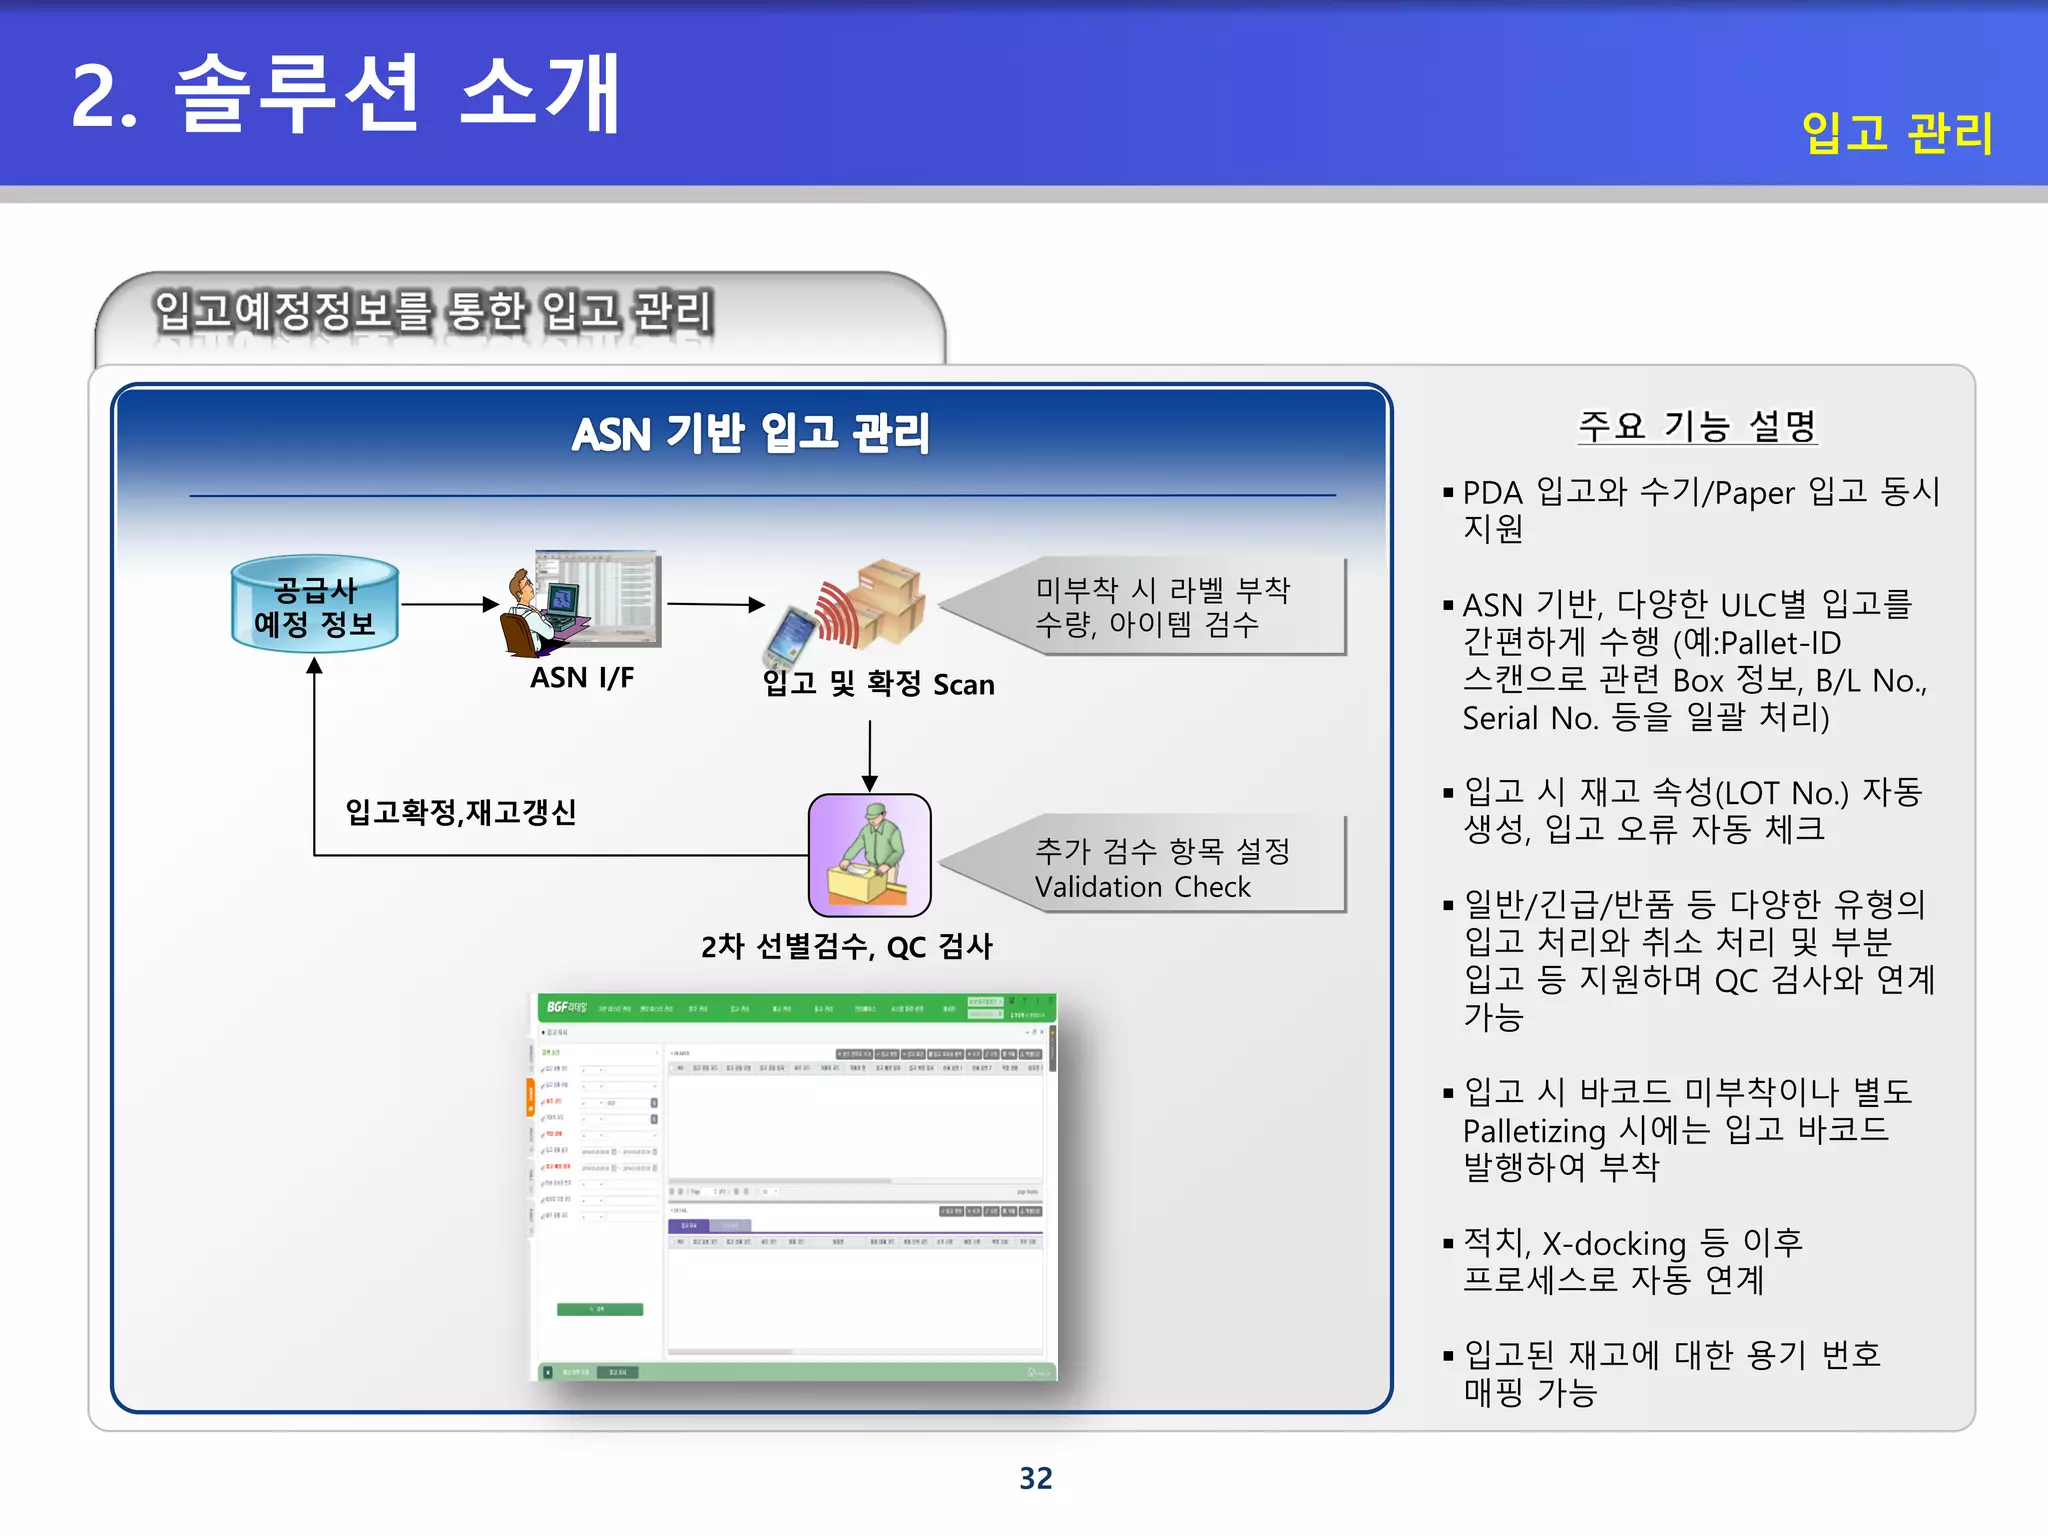Click the '2차 선별검수, QC 검사' caption

[847, 946]
